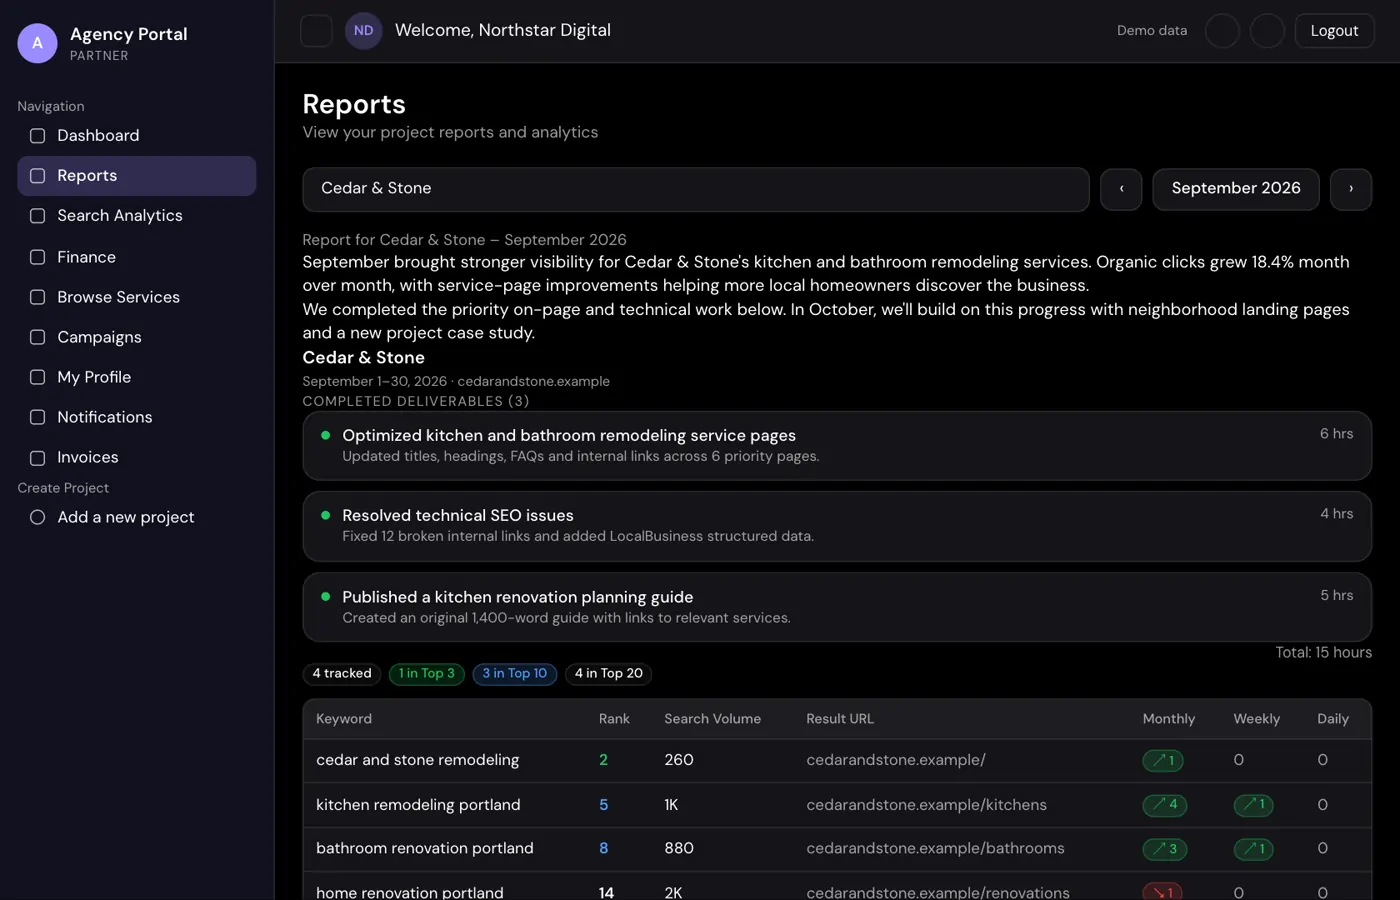
Task: Click the Dashboard nav icon
Action: pyautogui.click(x=37, y=136)
